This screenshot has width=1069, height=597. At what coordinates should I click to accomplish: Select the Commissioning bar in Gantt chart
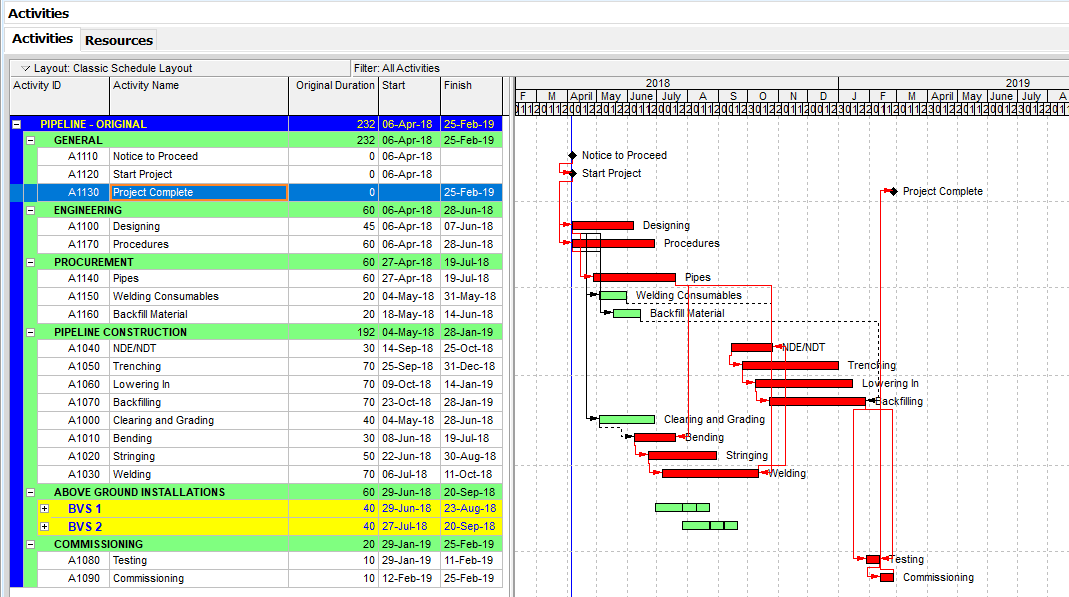[x=886, y=577]
